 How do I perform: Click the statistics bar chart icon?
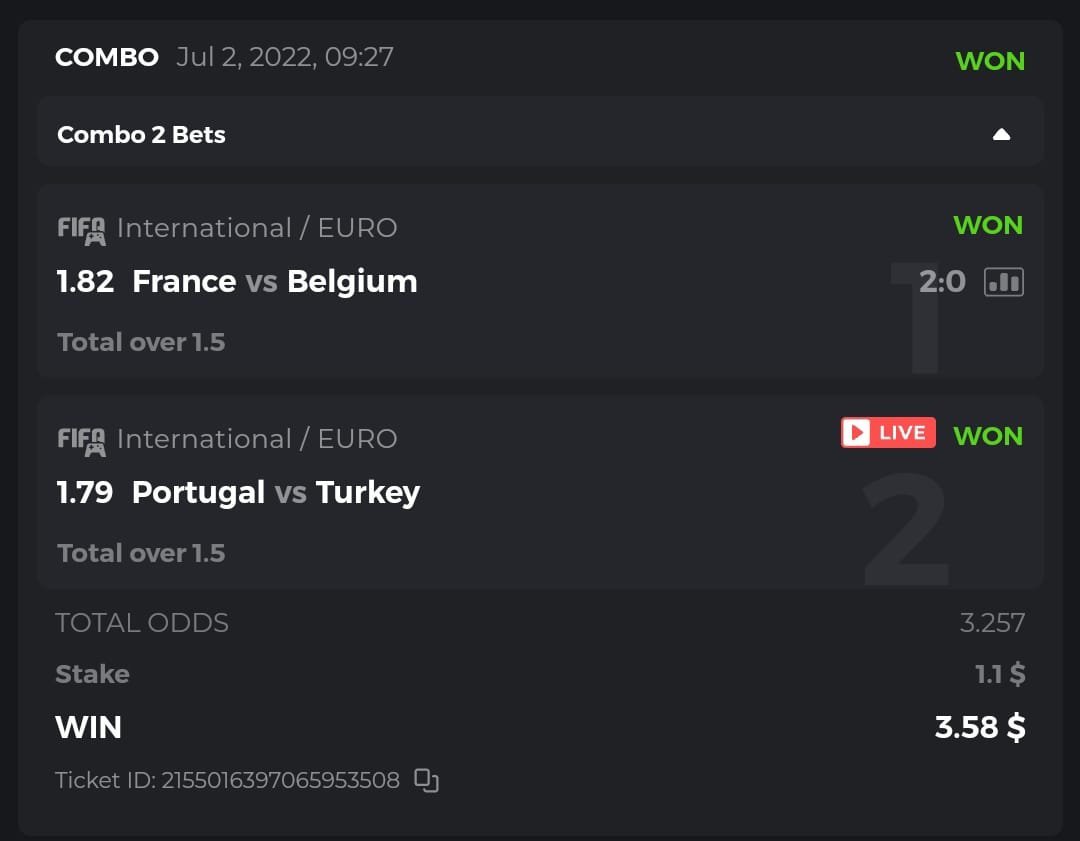pos(1003,282)
